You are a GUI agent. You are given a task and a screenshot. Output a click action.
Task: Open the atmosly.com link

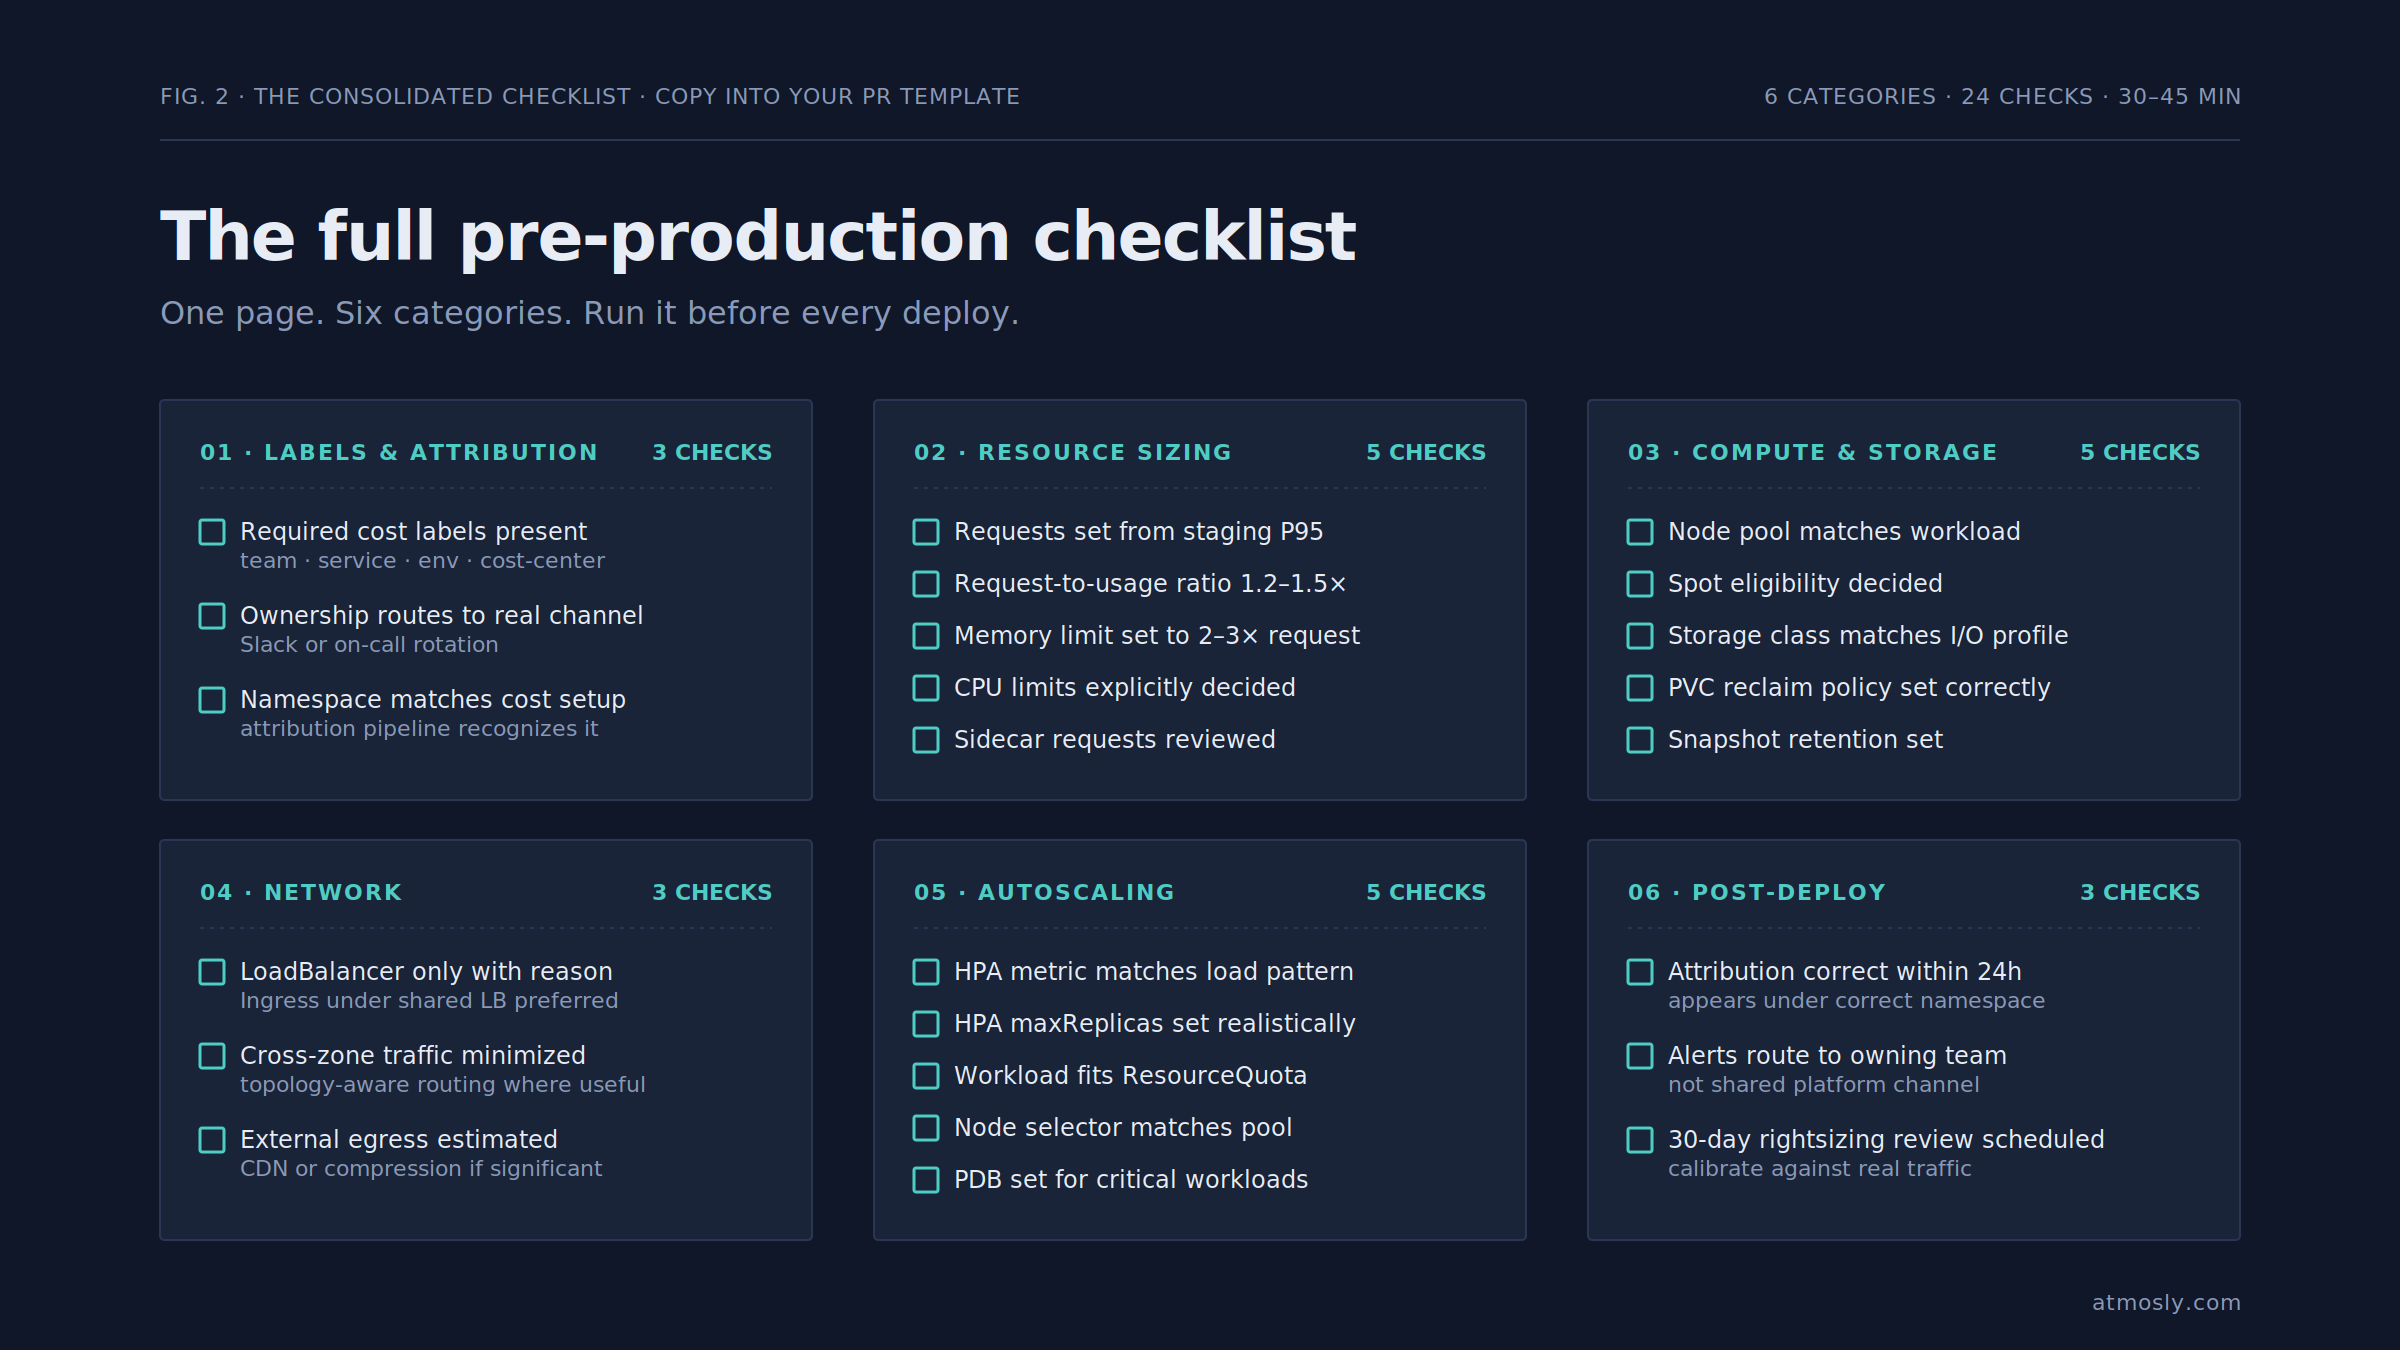tap(2166, 1302)
